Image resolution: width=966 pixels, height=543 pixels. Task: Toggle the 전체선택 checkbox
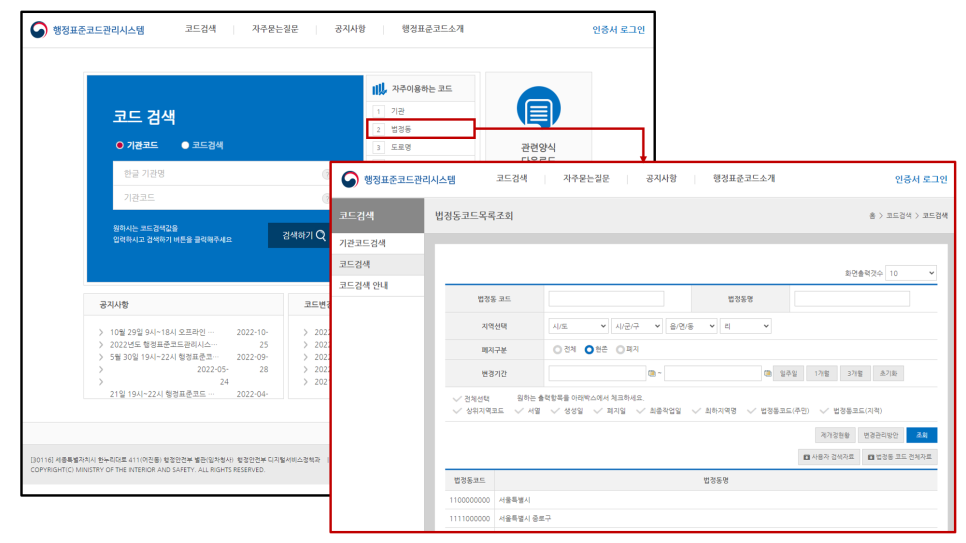click(457, 398)
